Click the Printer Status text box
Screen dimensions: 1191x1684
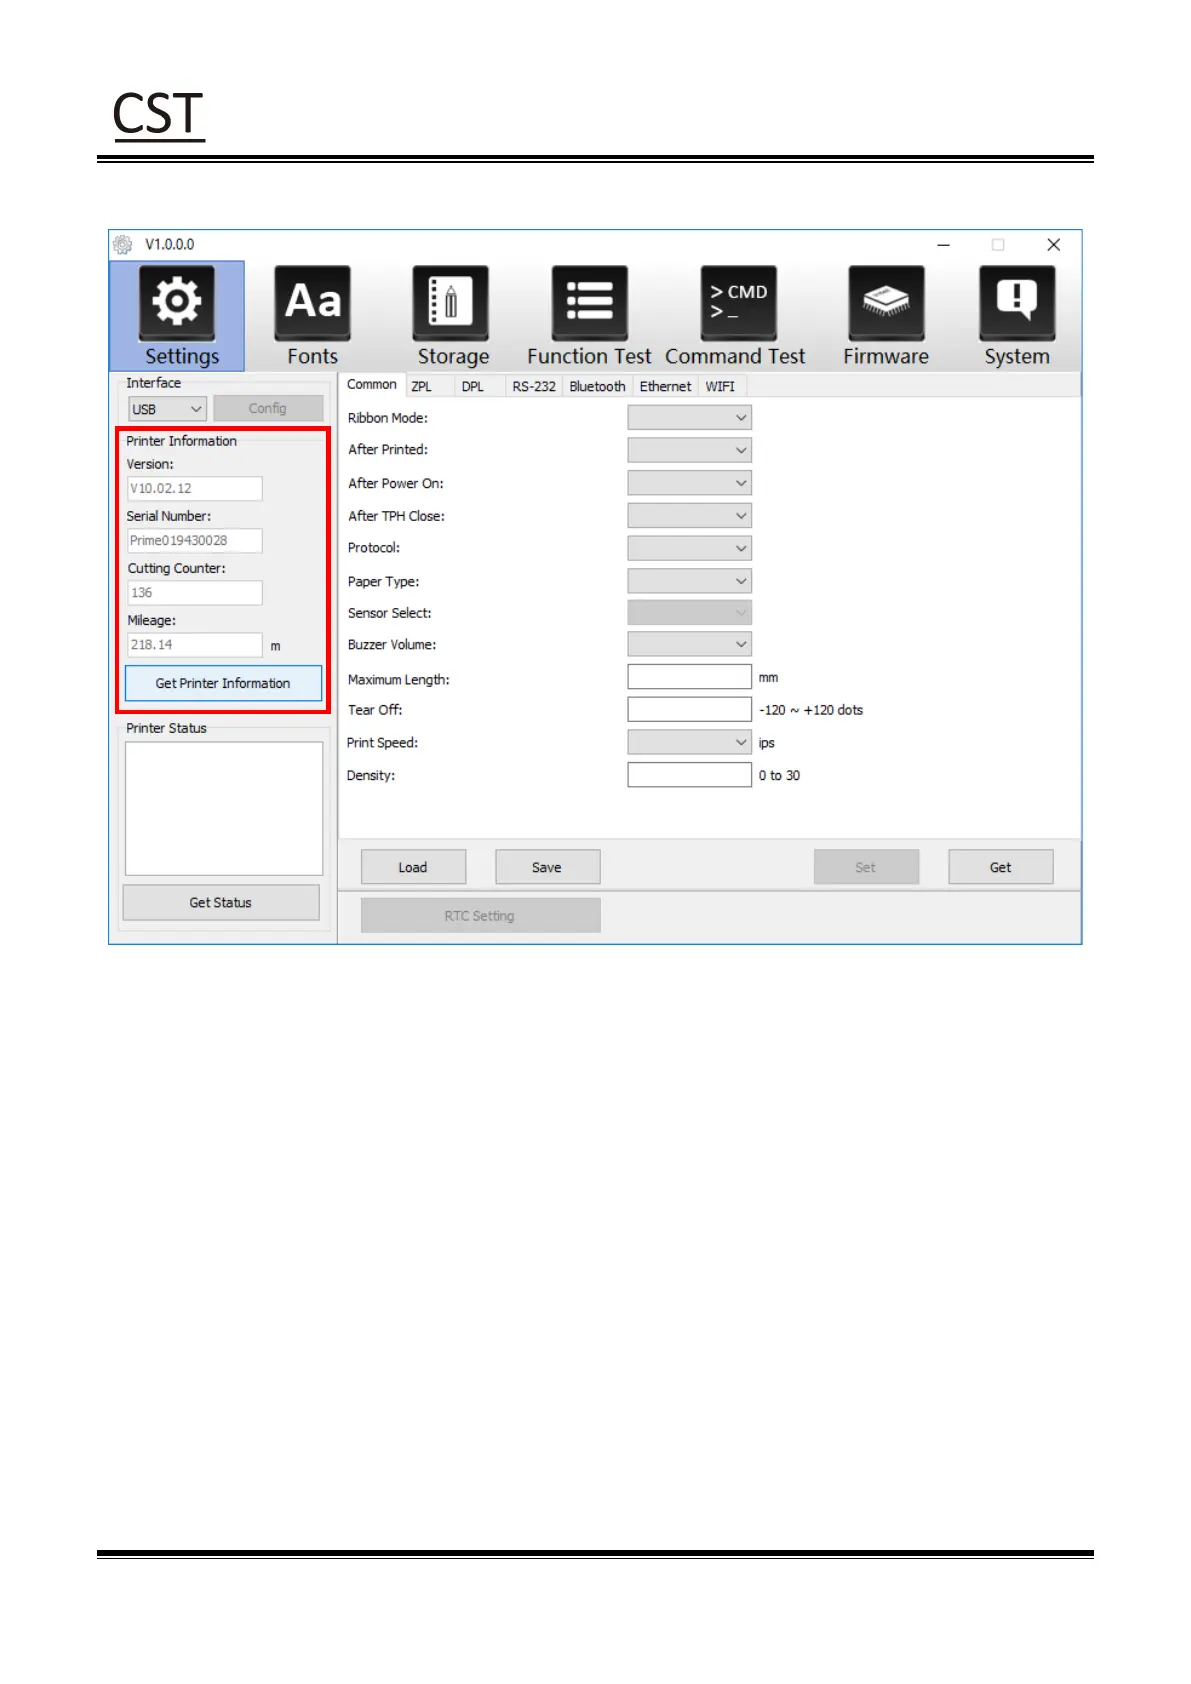(x=224, y=808)
